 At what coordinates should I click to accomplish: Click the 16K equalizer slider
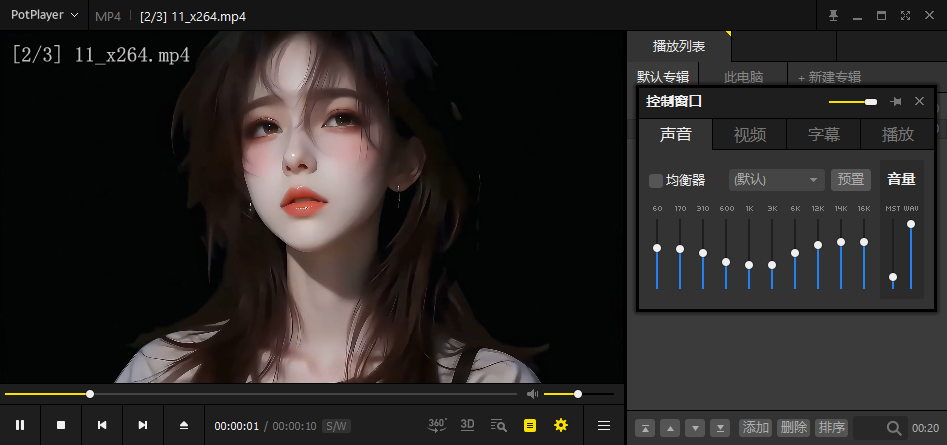click(x=864, y=254)
